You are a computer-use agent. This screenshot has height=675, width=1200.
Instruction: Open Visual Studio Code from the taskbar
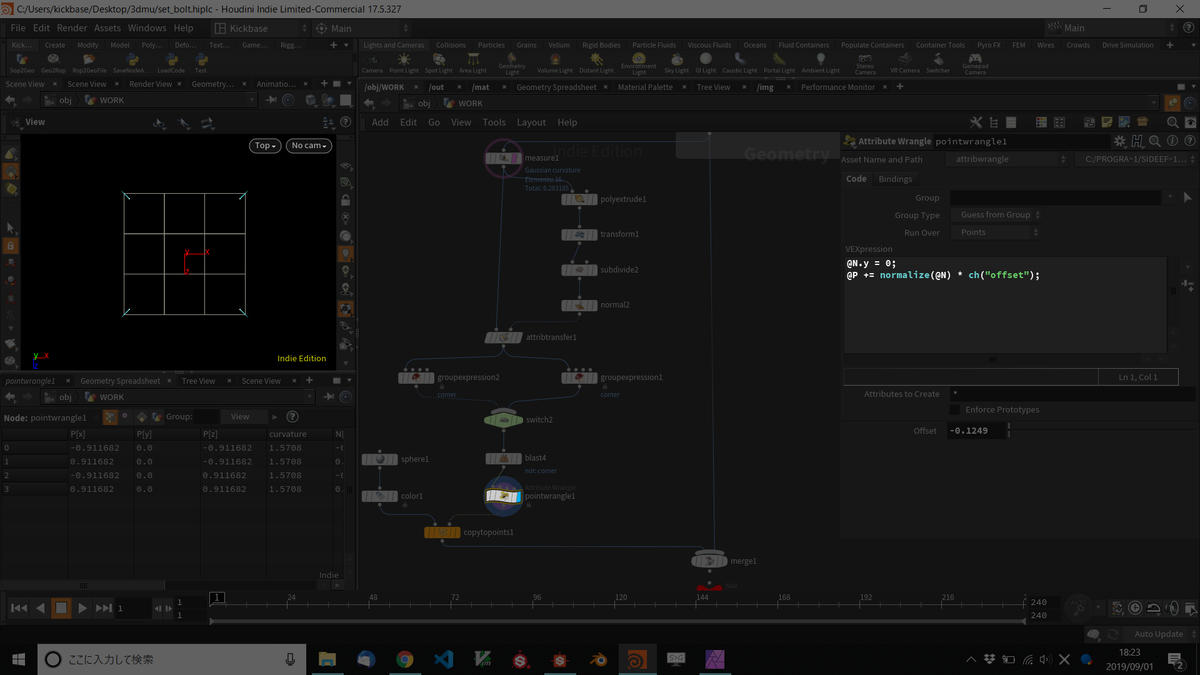pyautogui.click(x=443, y=659)
